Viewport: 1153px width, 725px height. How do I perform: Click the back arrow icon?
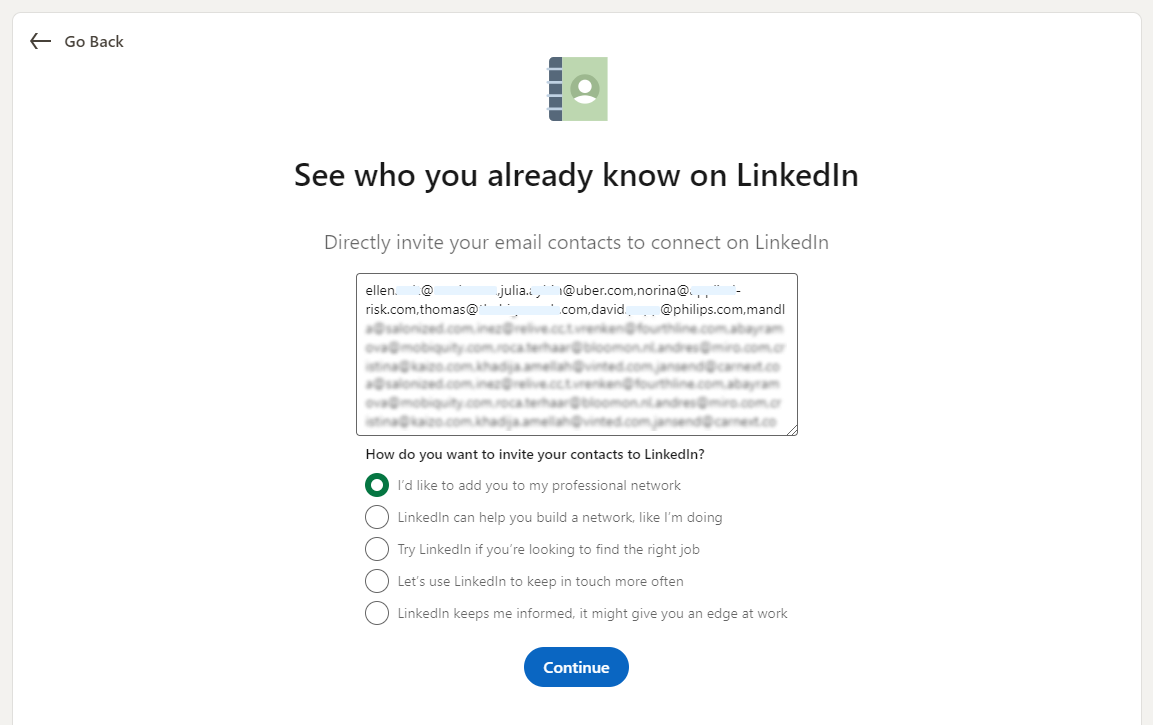pyautogui.click(x=39, y=41)
